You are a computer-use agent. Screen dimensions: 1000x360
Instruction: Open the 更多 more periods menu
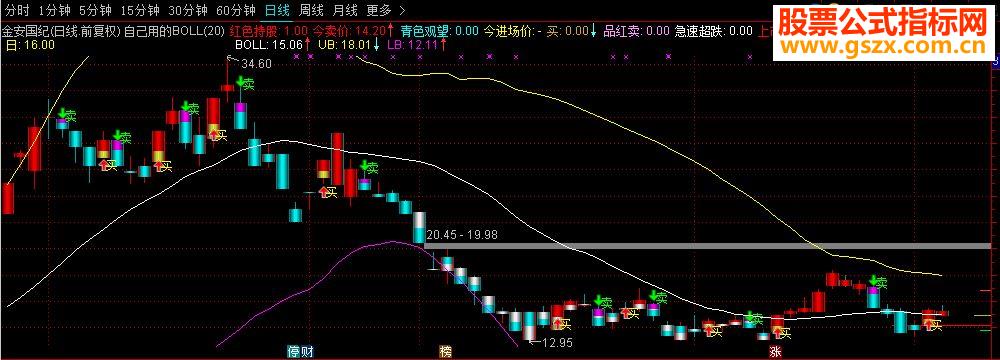(379, 10)
